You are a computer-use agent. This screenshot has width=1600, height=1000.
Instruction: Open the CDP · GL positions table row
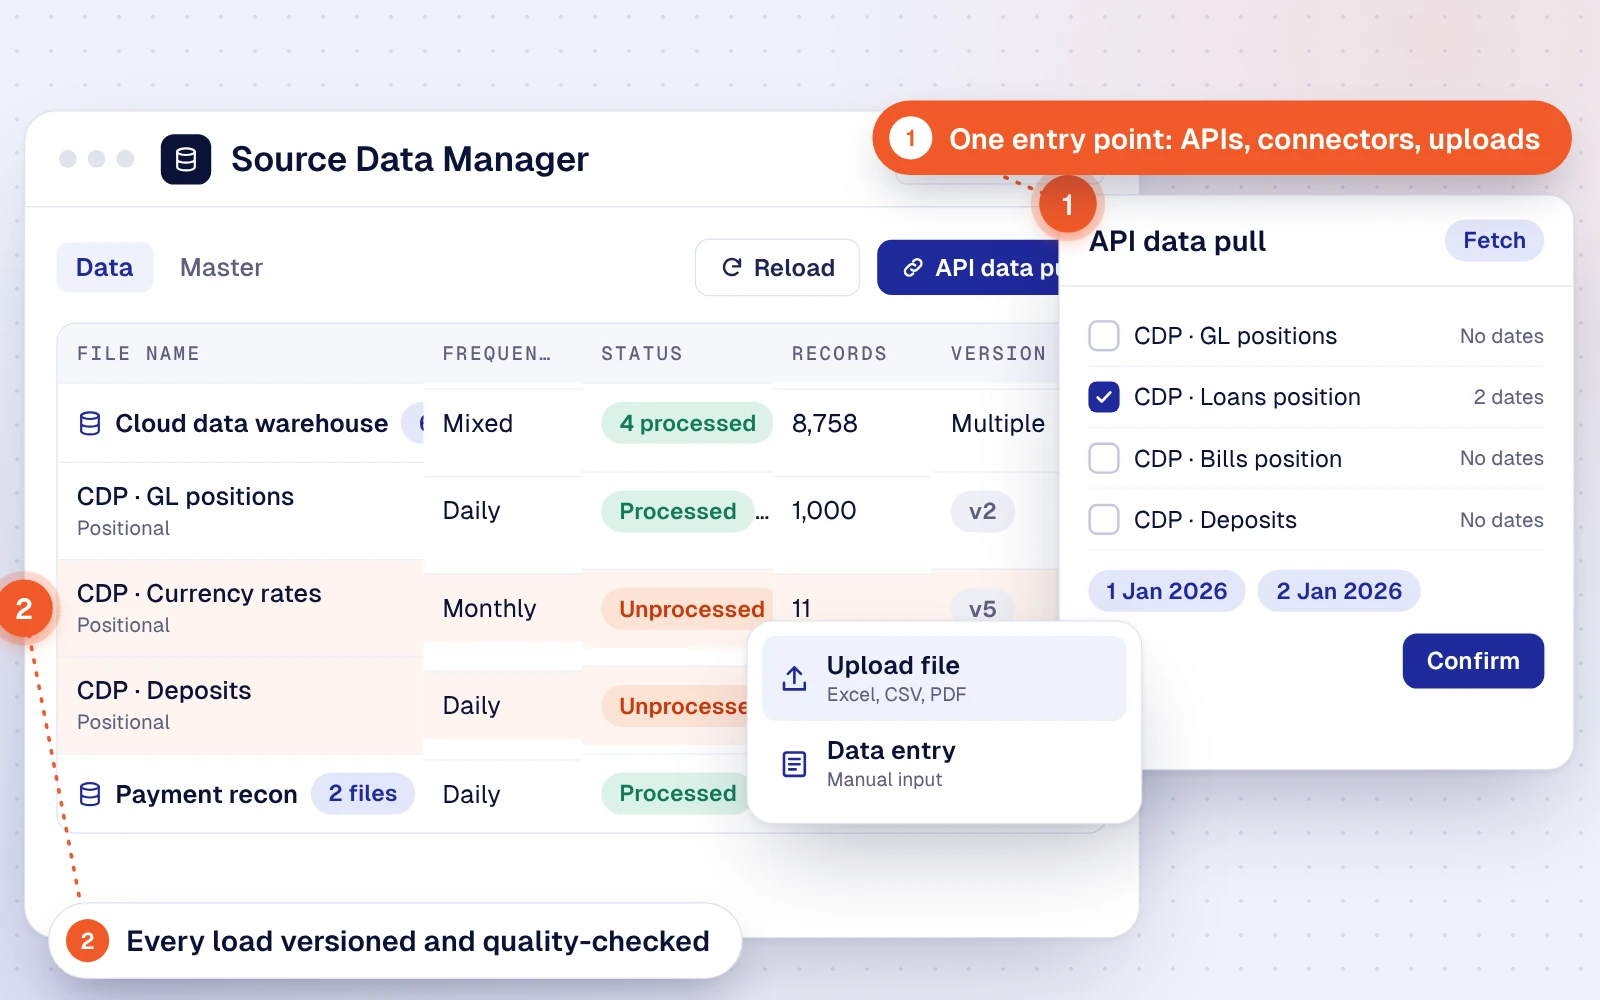pyautogui.click(x=558, y=511)
